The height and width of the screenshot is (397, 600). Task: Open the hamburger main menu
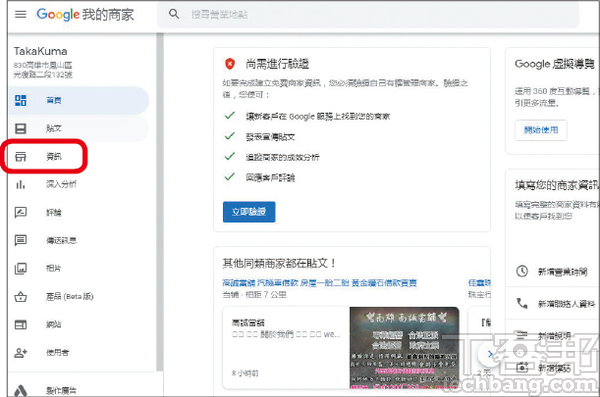point(21,15)
